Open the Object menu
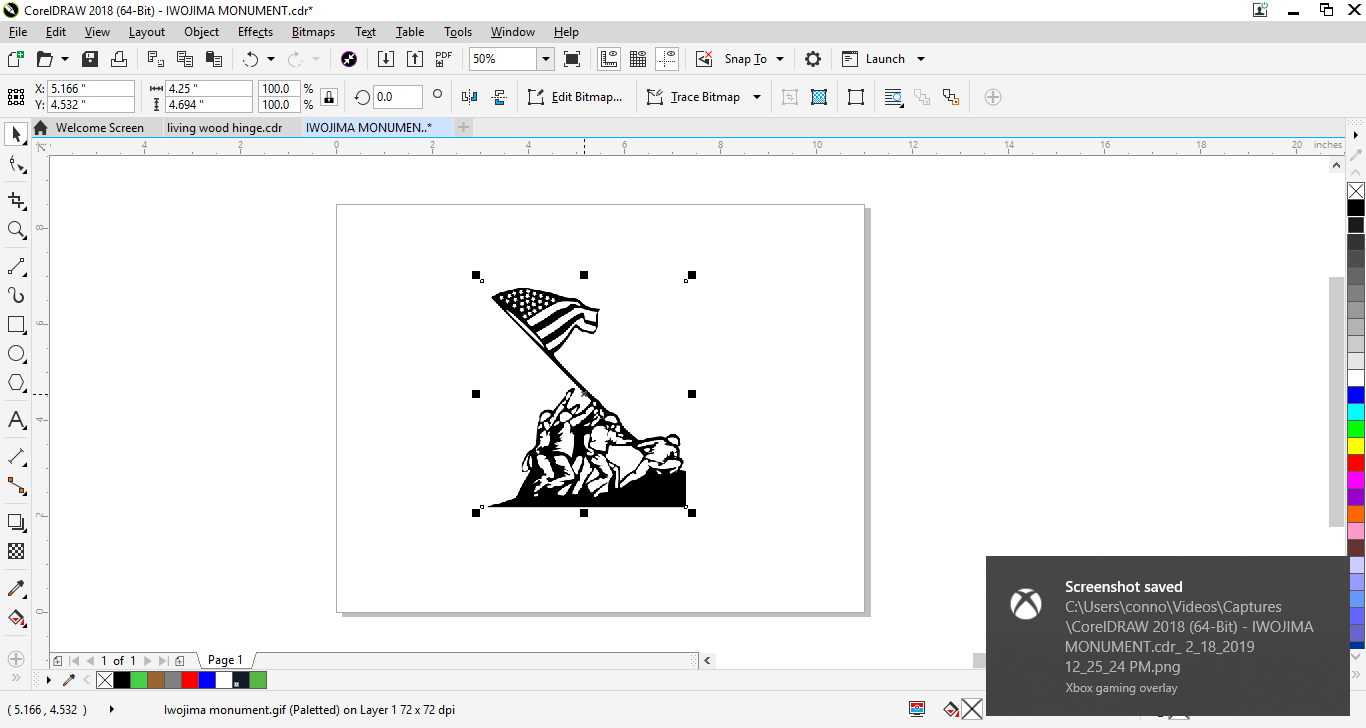 [201, 32]
